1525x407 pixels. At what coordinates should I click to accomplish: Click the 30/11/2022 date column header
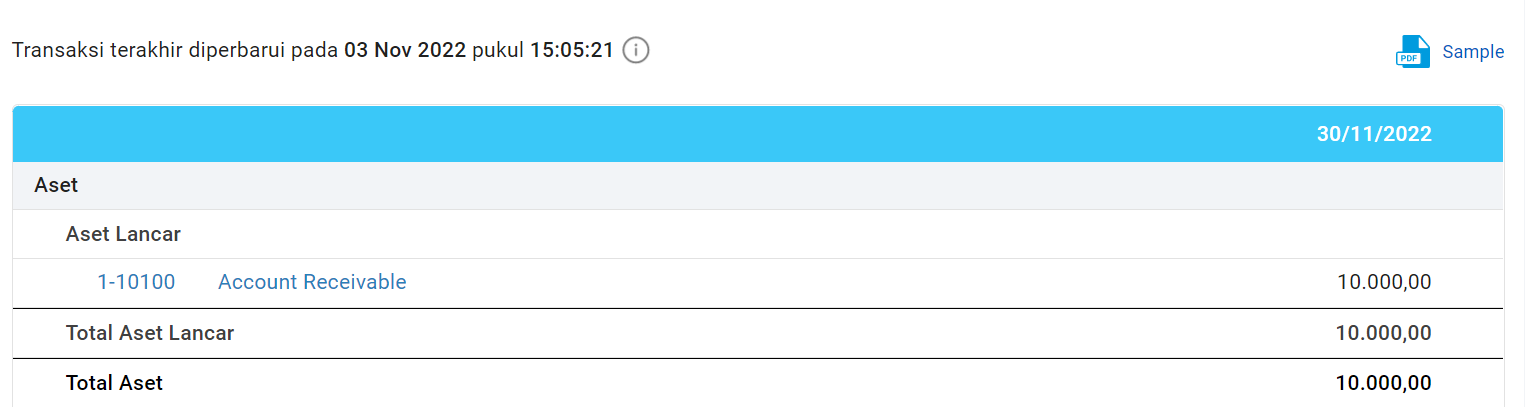[x=1373, y=134]
